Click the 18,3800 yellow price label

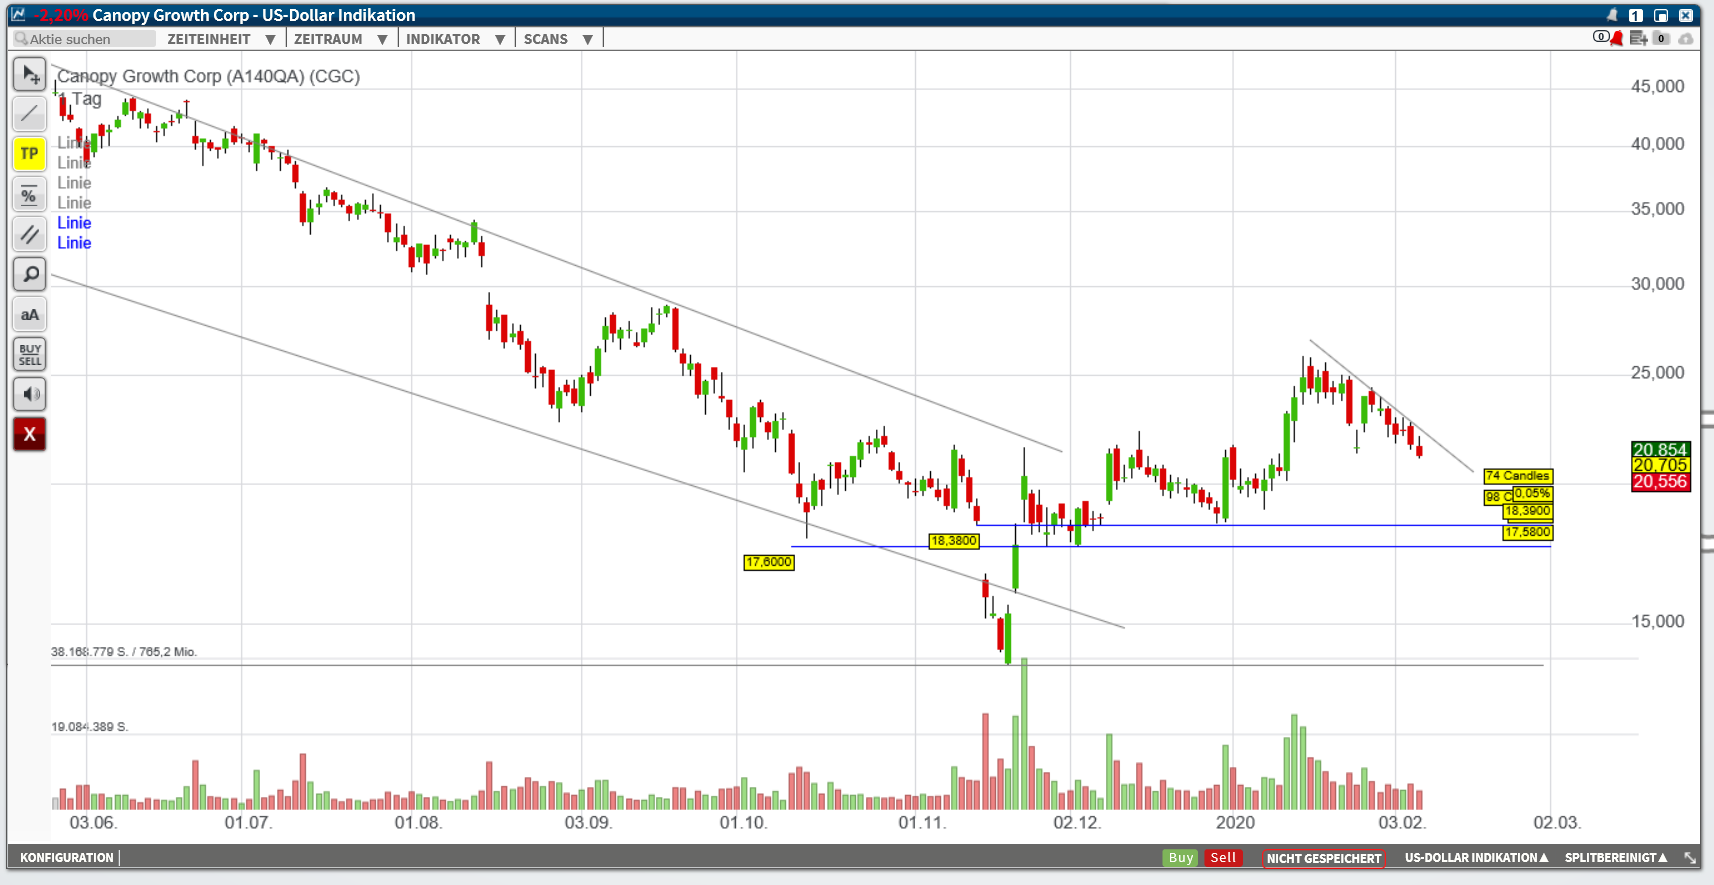pyautogui.click(x=954, y=541)
